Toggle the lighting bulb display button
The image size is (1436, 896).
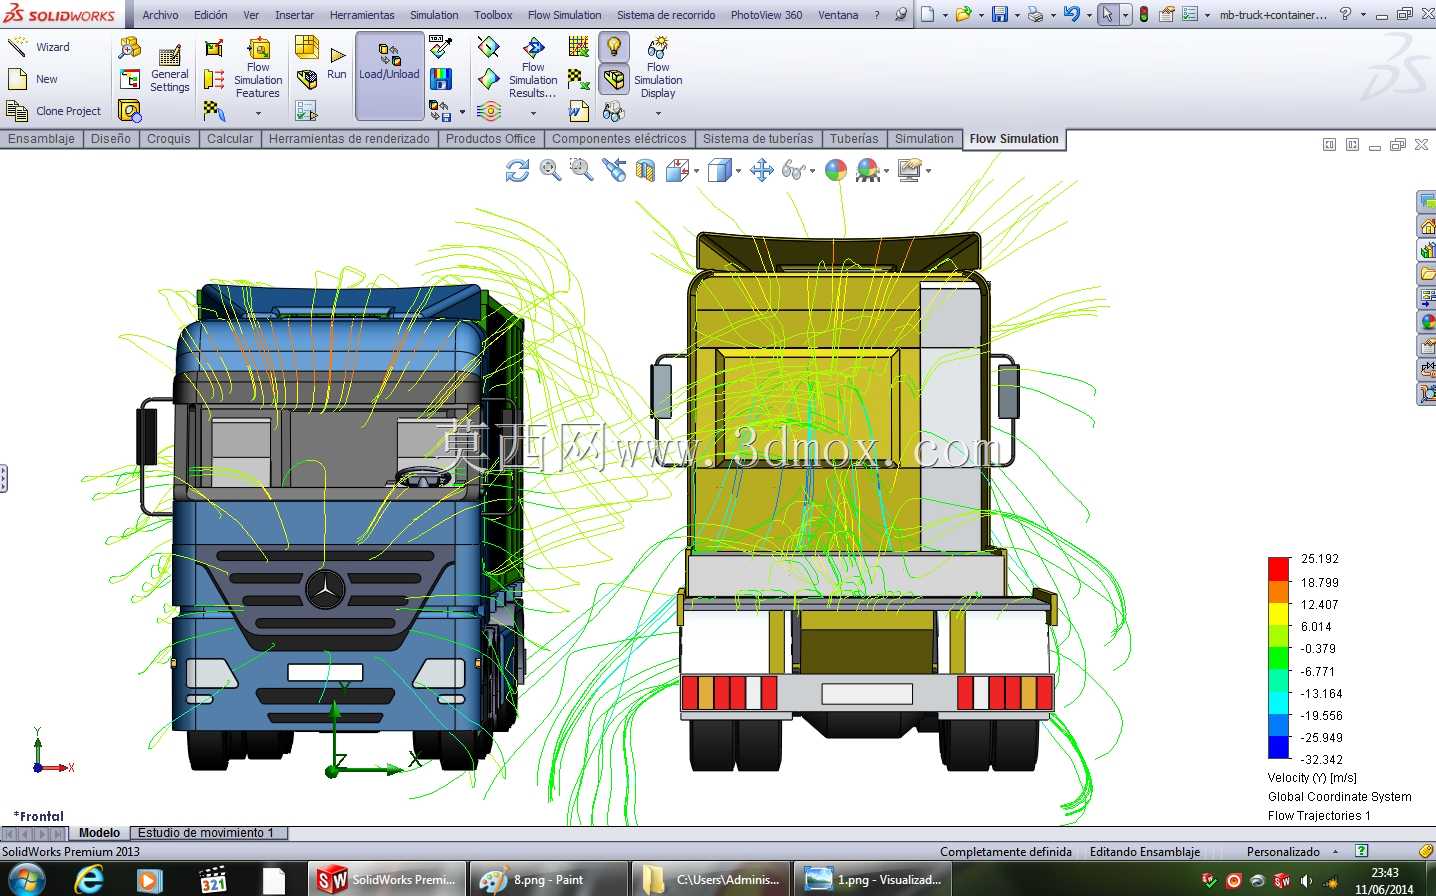(x=614, y=46)
